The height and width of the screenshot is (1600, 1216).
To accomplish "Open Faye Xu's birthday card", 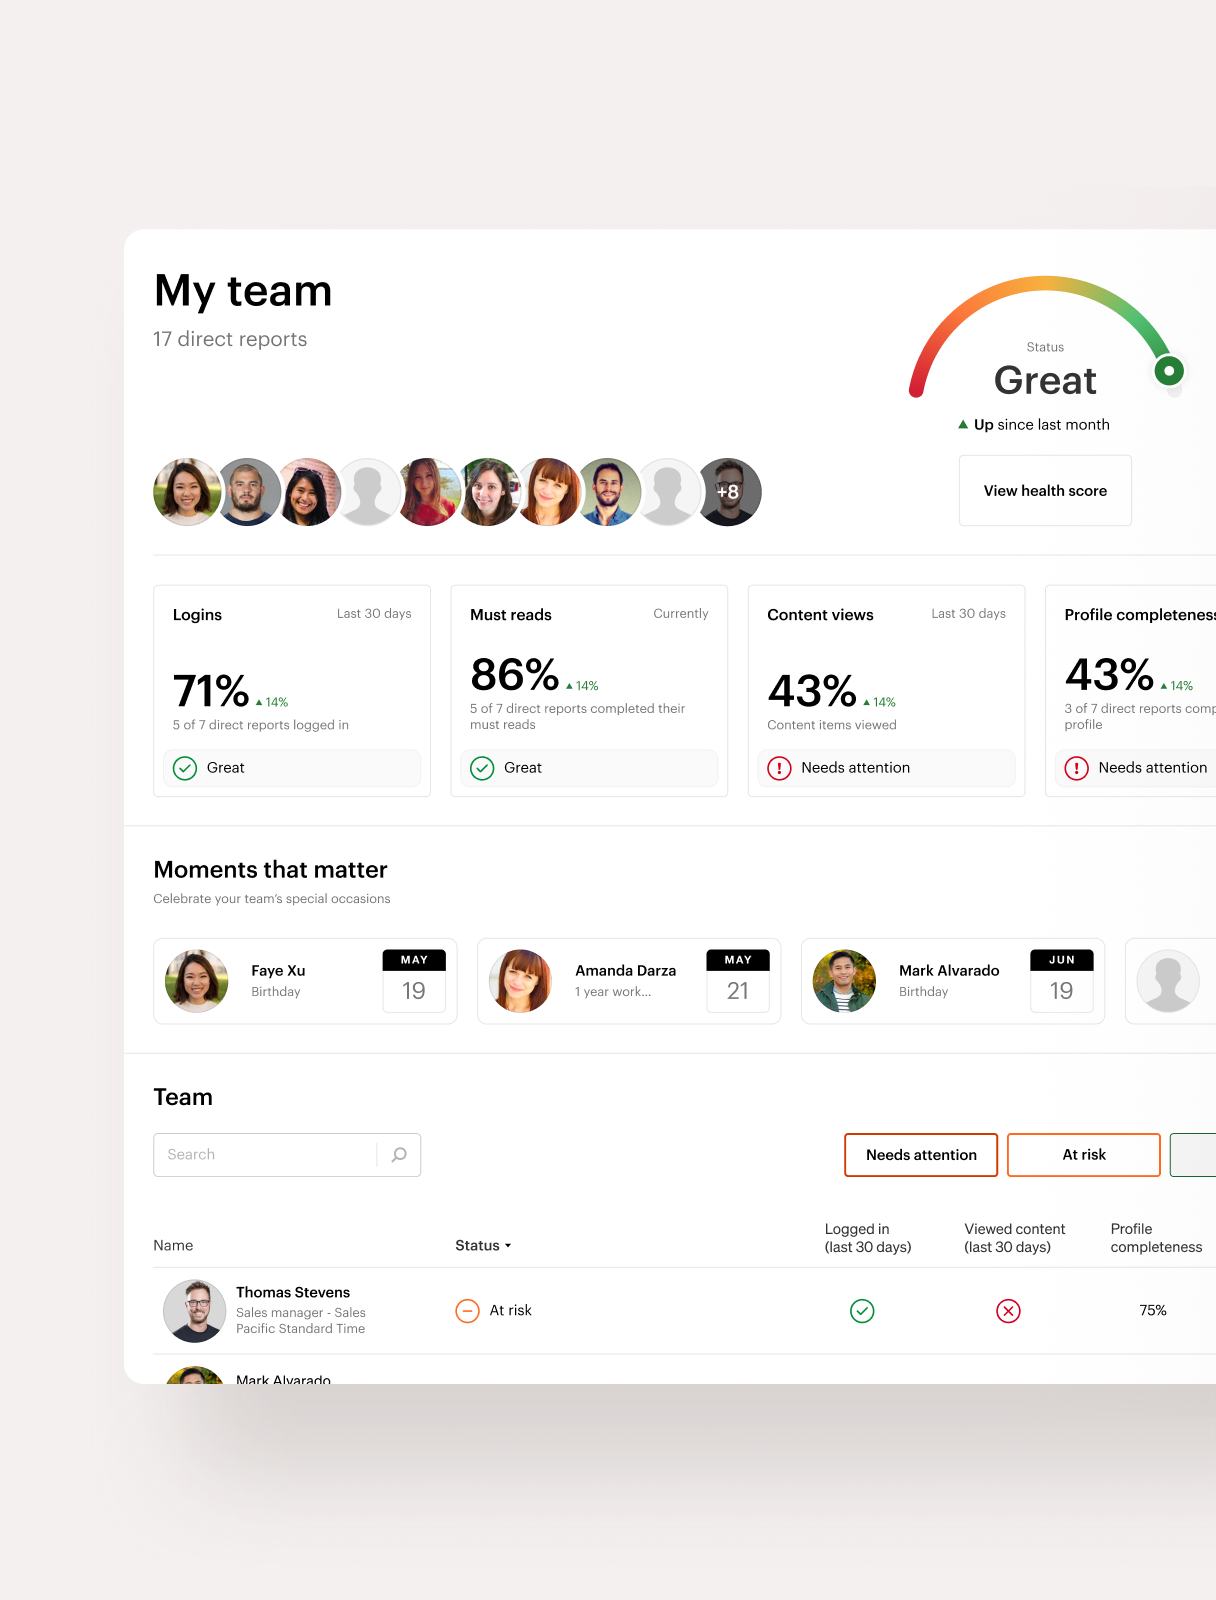I will (305, 981).
